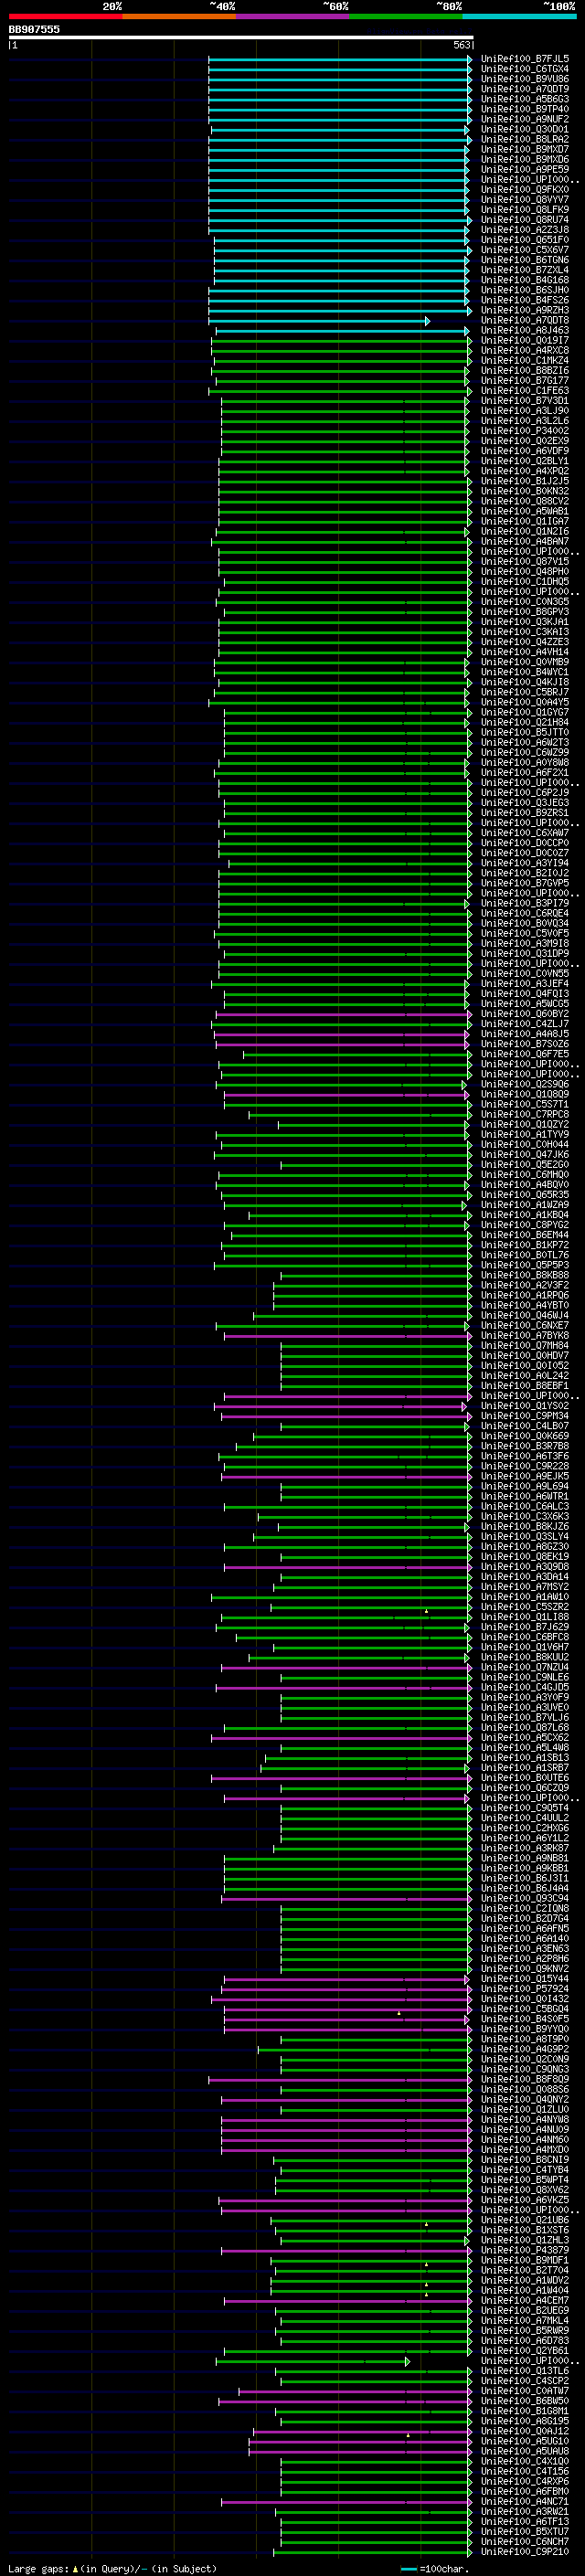Select hit UniRef100_A9RZH3

coord(525,310)
